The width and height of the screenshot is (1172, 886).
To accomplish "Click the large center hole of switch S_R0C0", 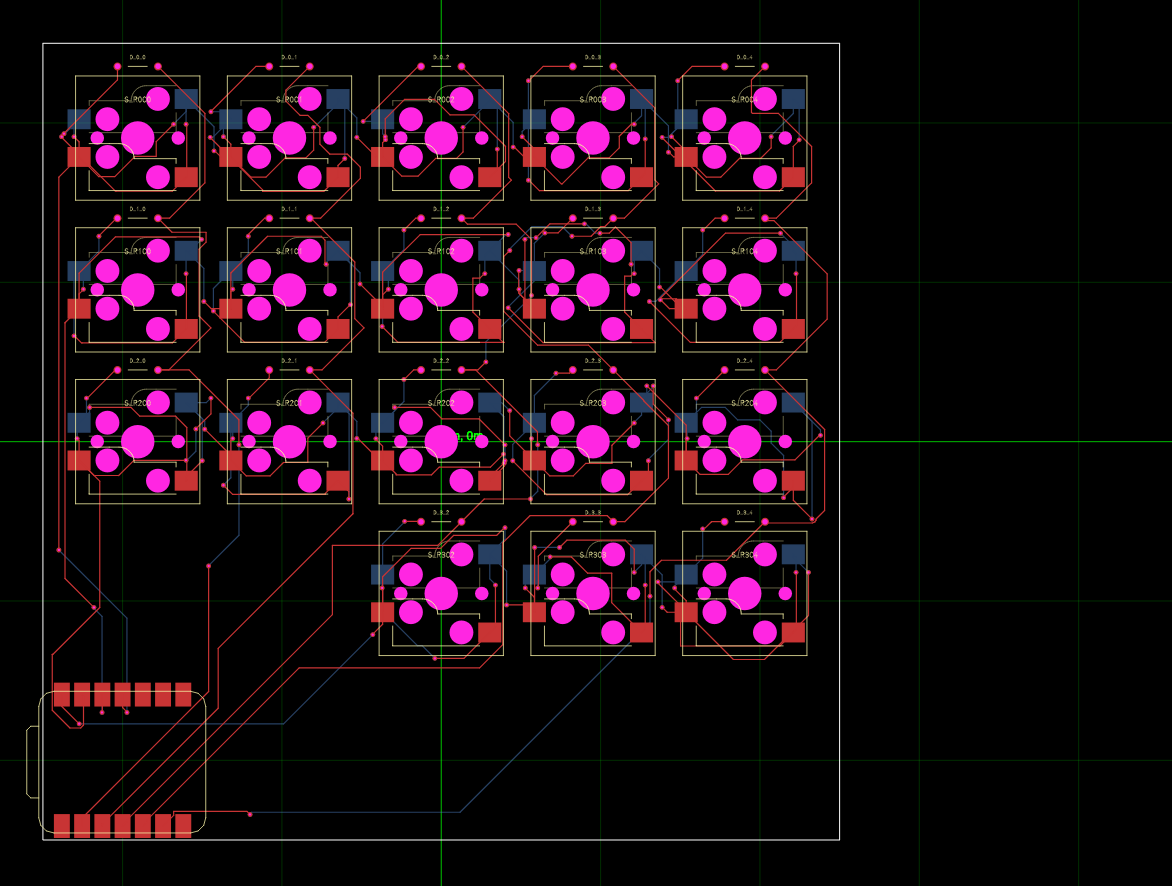I will pos(138,138).
